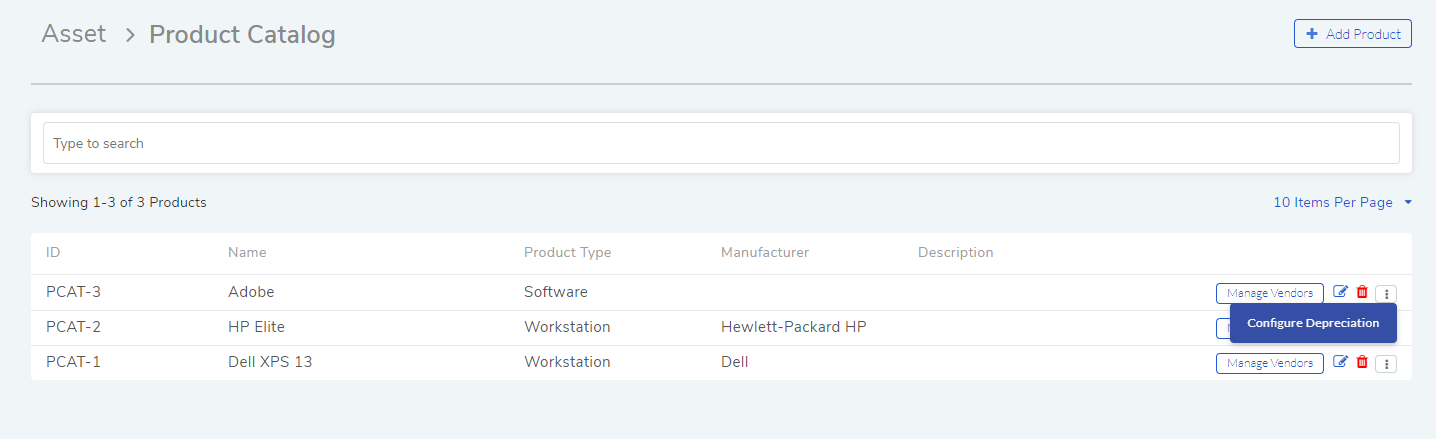Viewport: 1436px width, 439px height.
Task: Select PCAT-2 ID cell
Action: pos(73,327)
